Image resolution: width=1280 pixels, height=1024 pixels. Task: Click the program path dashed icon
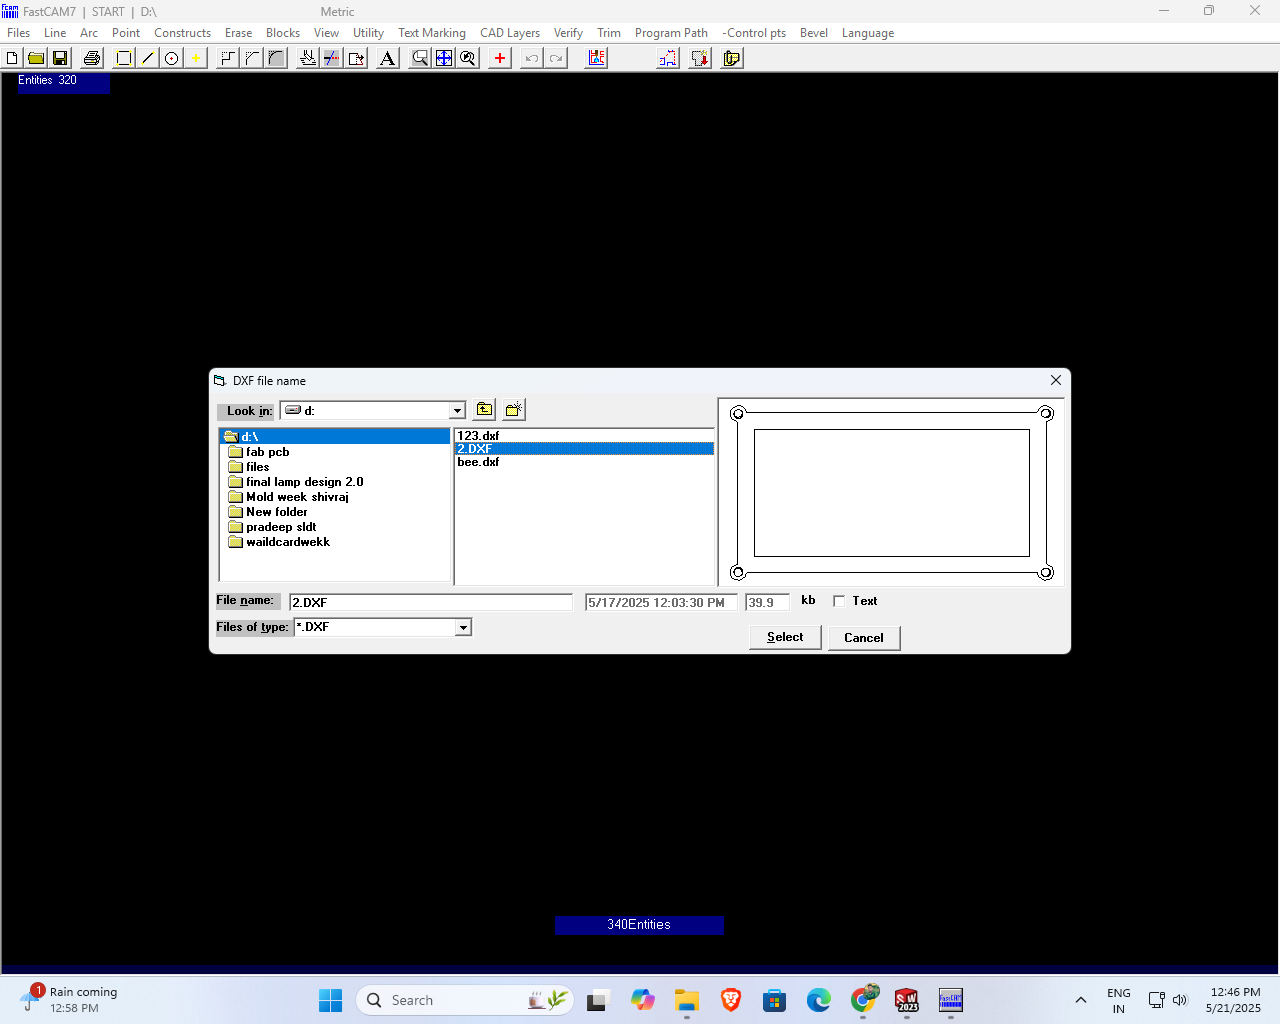[668, 58]
